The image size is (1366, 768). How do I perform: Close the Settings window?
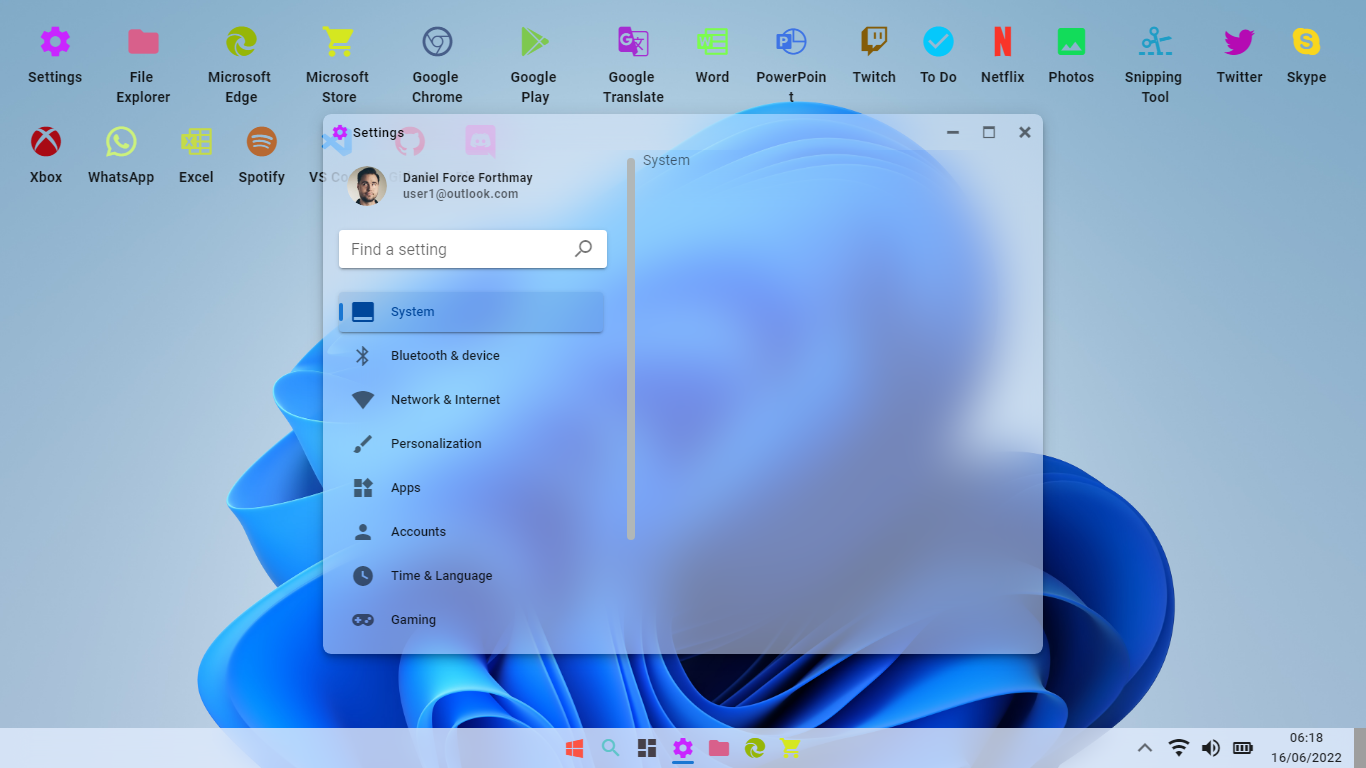(x=1025, y=132)
